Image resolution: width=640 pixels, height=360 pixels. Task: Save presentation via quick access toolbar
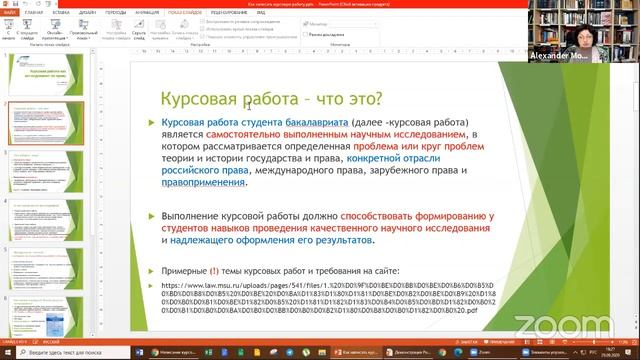[x=16, y=4]
